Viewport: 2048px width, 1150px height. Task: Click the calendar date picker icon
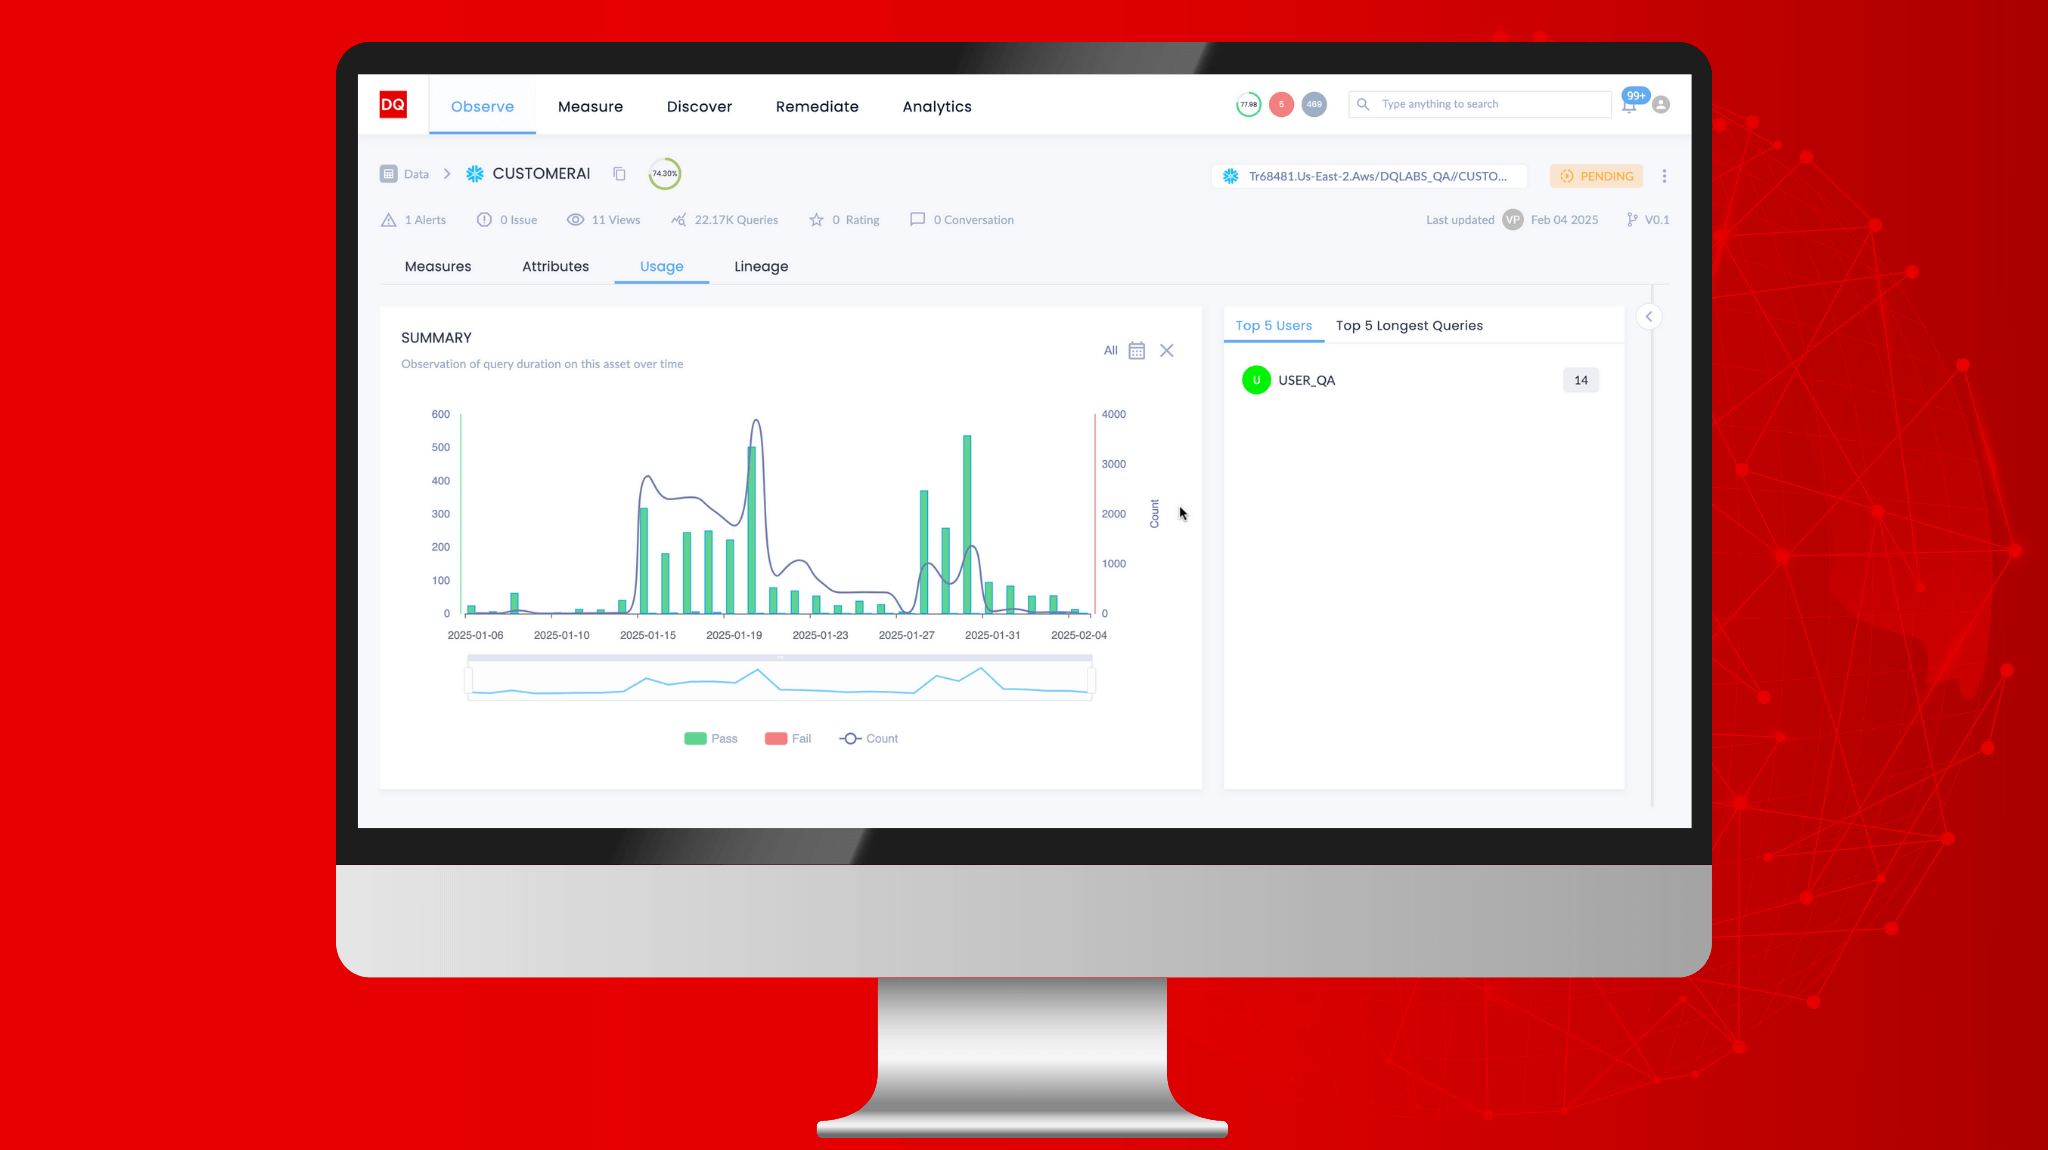(x=1137, y=350)
